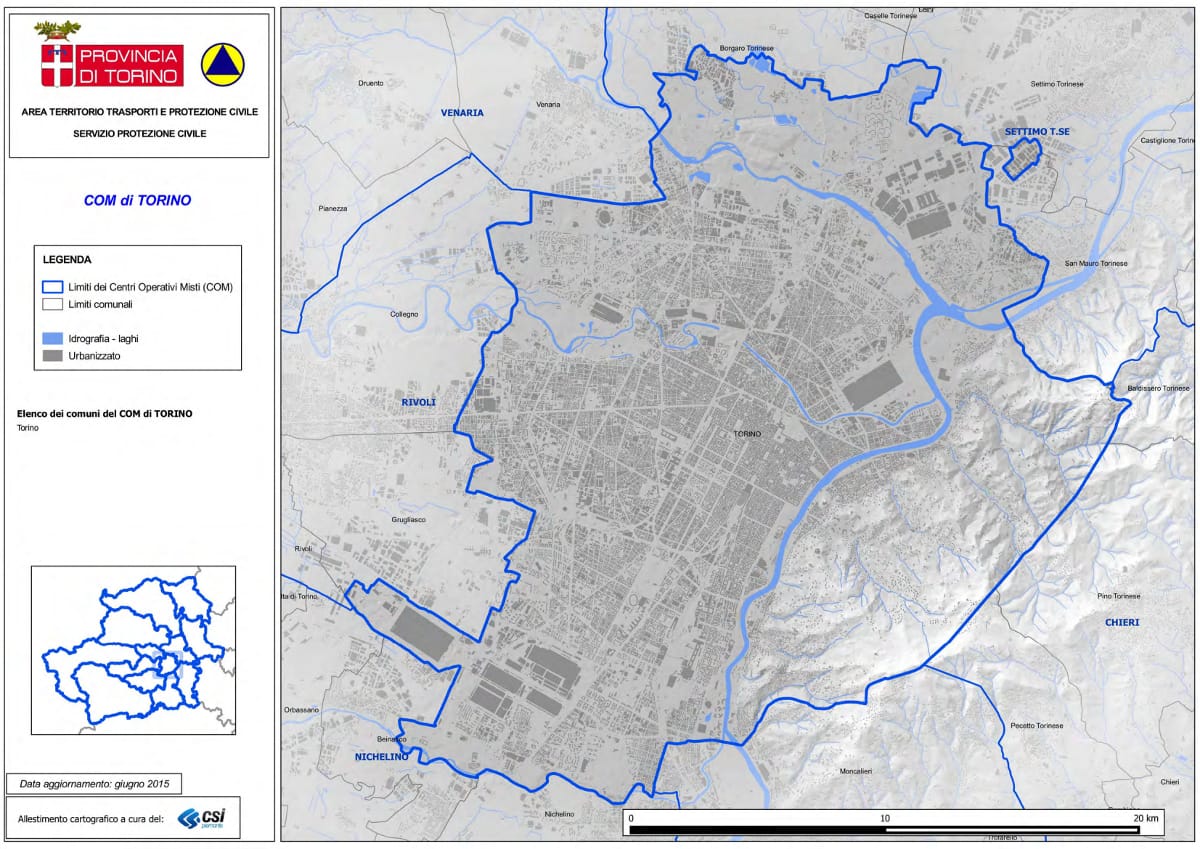
Task: Open the small inset overview map
Action: [x=134, y=650]
